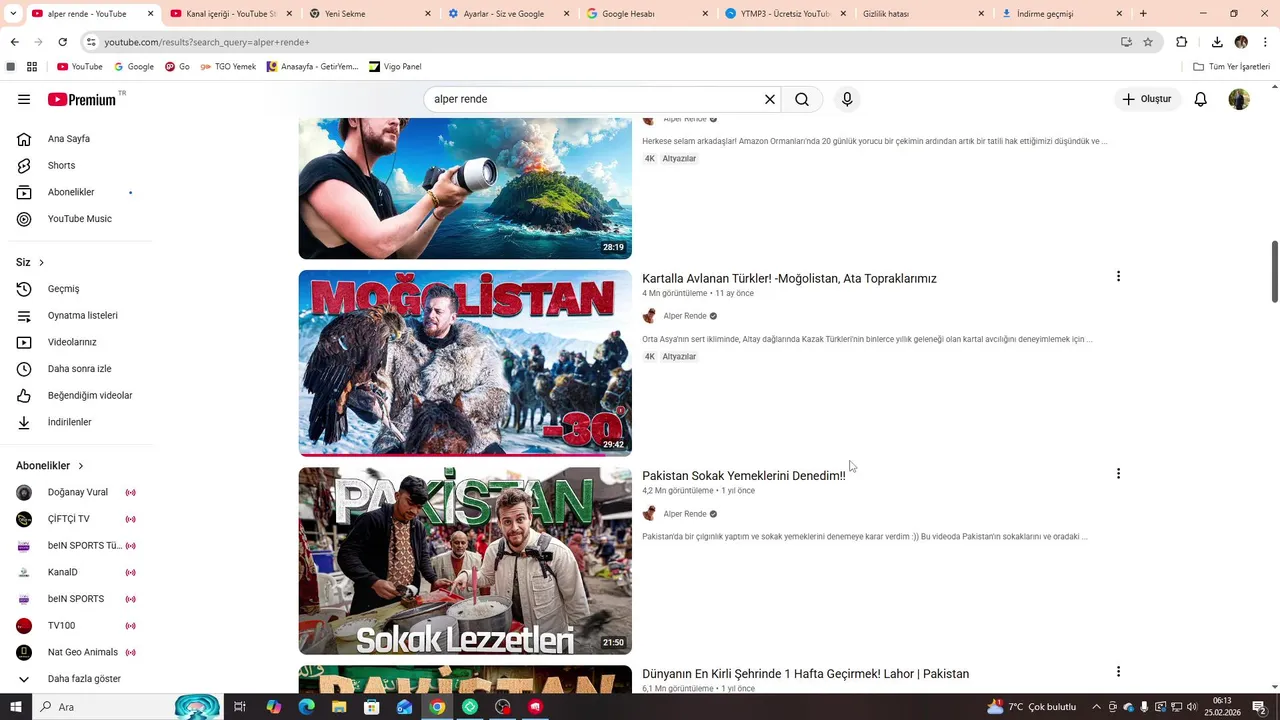
Task: Open Alper Rende channel under Pakistan Sokak video
Action: click(x=685, y=514)
